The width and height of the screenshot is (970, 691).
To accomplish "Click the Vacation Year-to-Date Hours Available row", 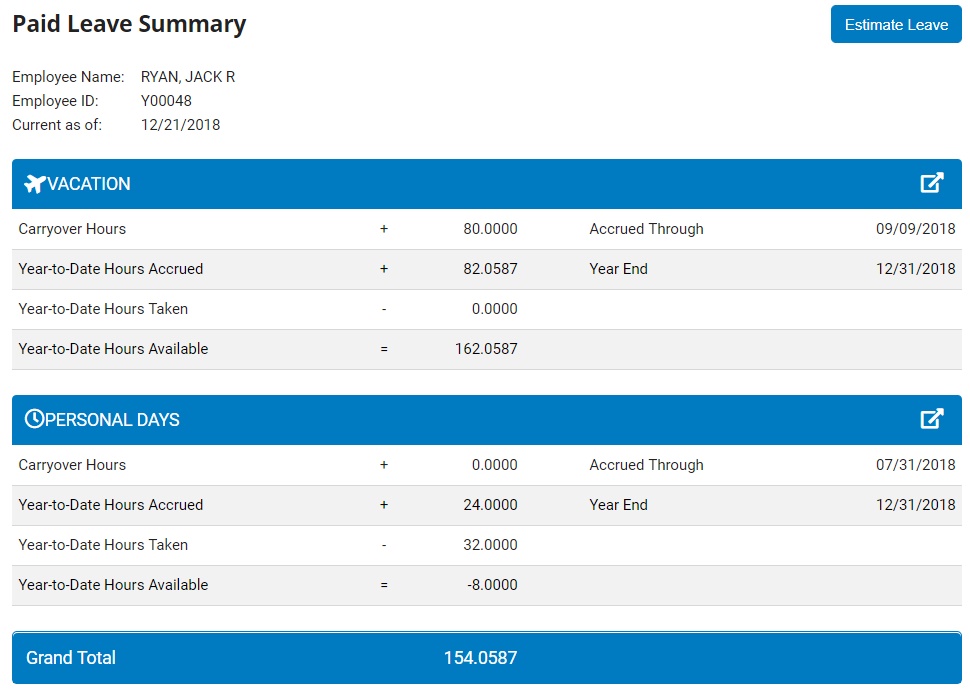I will [x=112, y=349].
